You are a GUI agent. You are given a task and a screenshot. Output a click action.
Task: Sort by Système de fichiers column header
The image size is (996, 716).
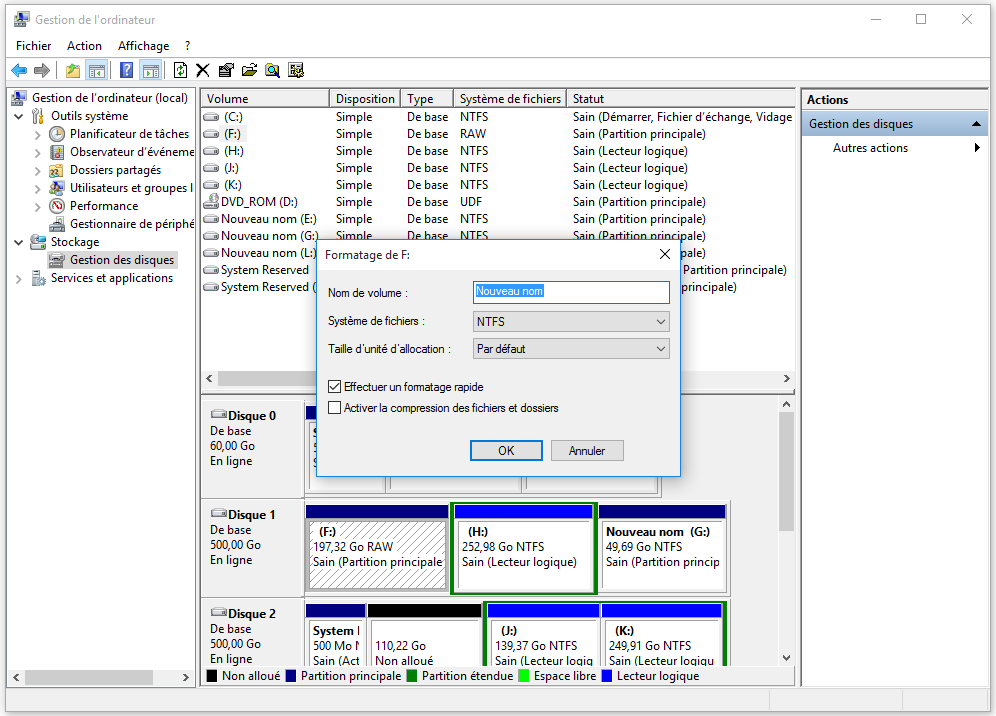[x=510, y=98]
